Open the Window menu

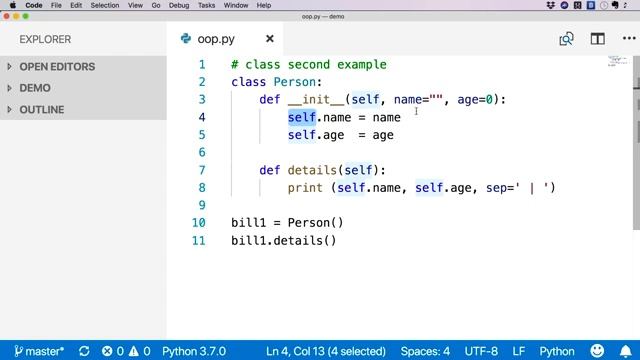tap(236, 5)
